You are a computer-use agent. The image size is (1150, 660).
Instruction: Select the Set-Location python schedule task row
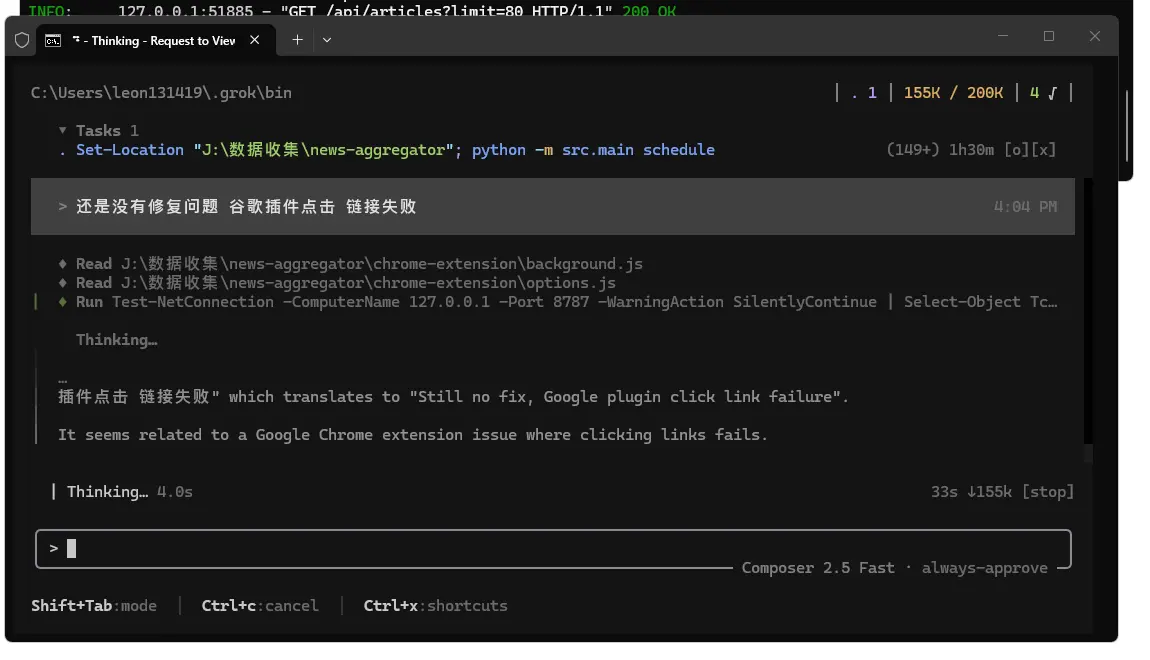tap(557, 150)
